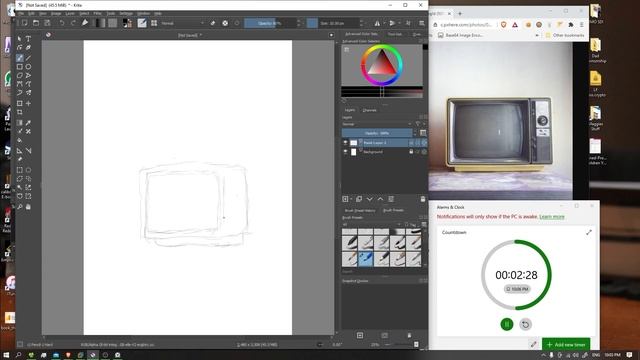Expand the add layer type arrow
Viewport: 640px width, 360px height.
pos(351,199)
